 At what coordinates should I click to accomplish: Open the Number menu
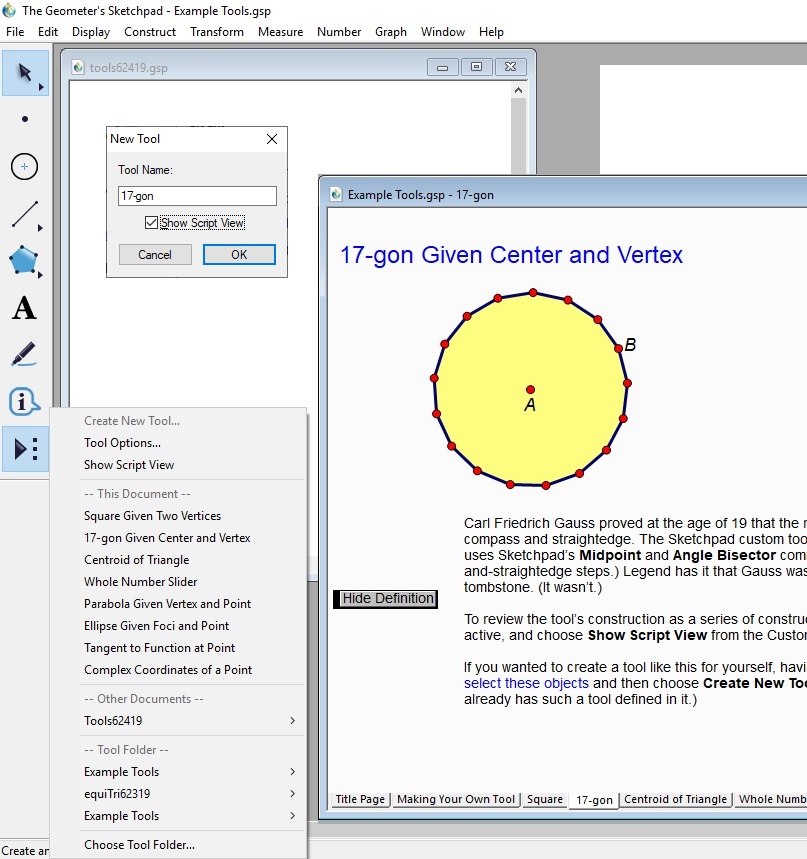339,32
